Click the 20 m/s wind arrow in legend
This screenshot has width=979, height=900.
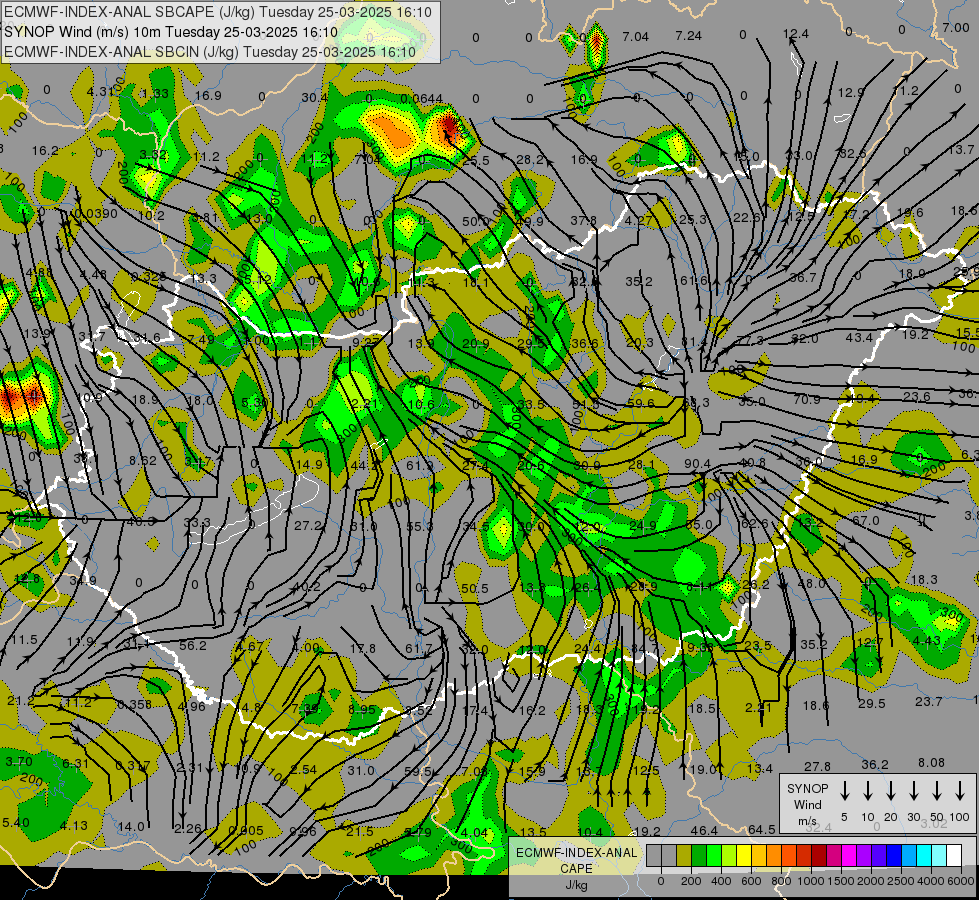coord(890,790)
